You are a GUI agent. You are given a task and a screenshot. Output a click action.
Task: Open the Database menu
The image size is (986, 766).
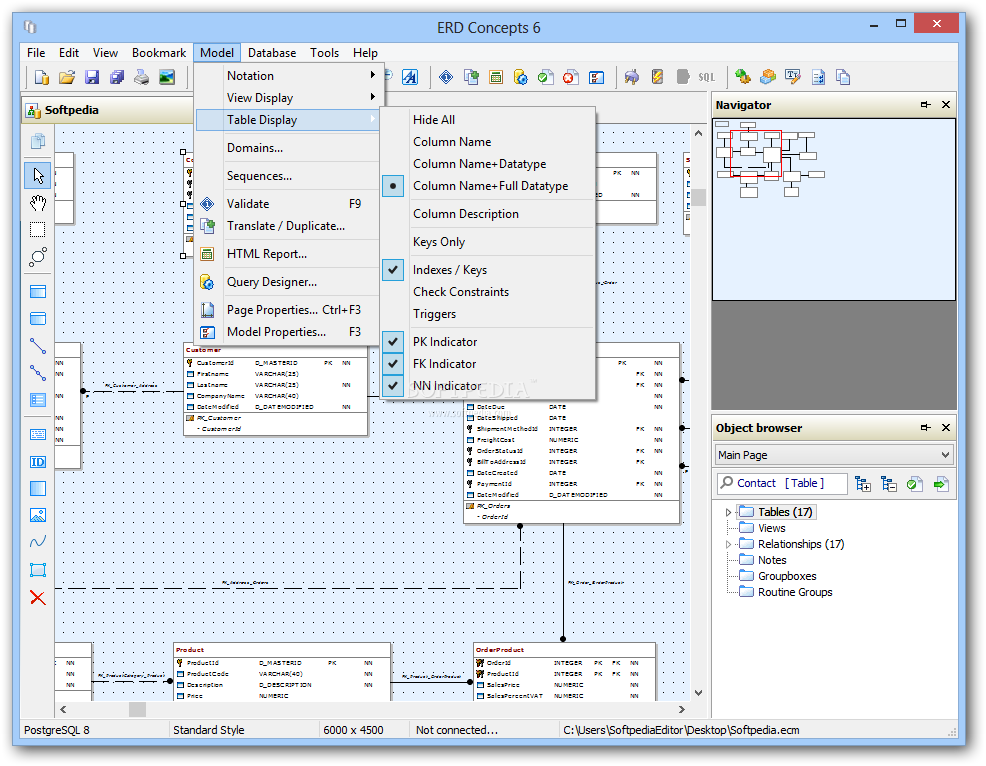[272, 53]
